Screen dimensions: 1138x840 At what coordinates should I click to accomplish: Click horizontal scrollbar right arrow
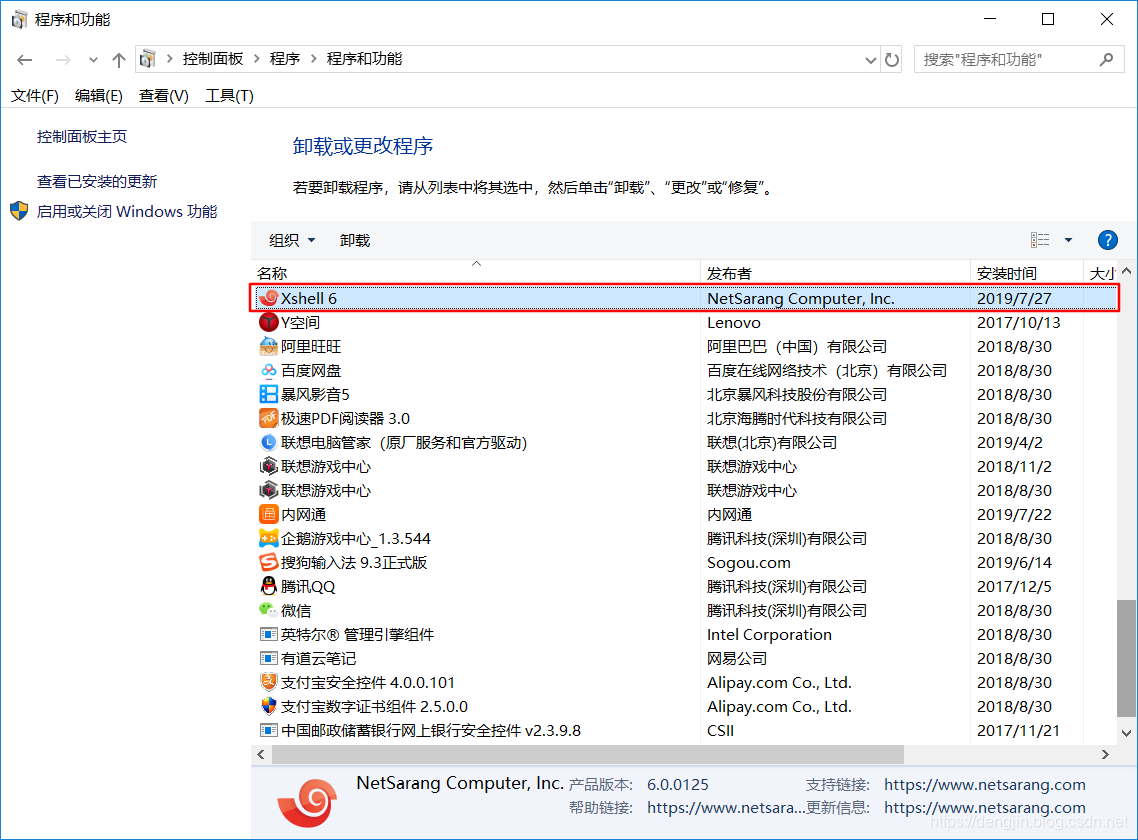(x=1105, y=754)
